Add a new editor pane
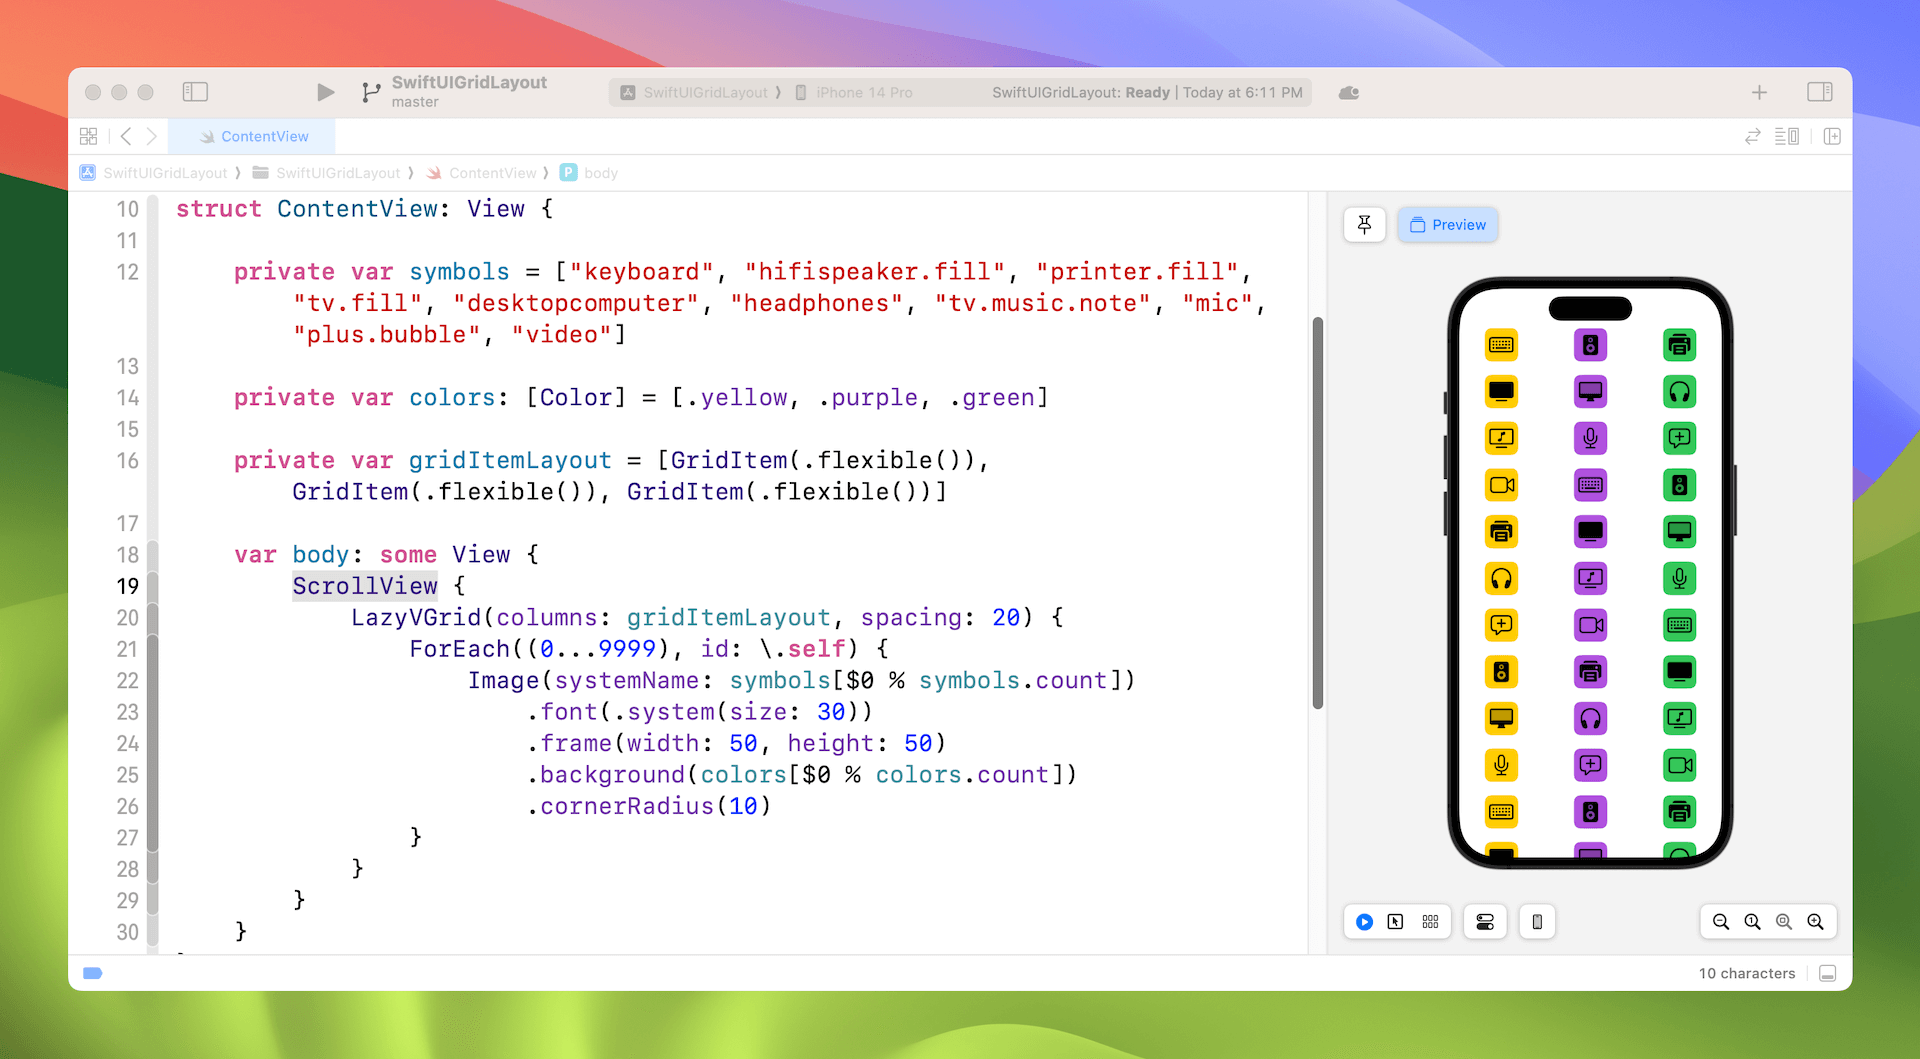The image size is (1920, 1059). coord(1832,136)
